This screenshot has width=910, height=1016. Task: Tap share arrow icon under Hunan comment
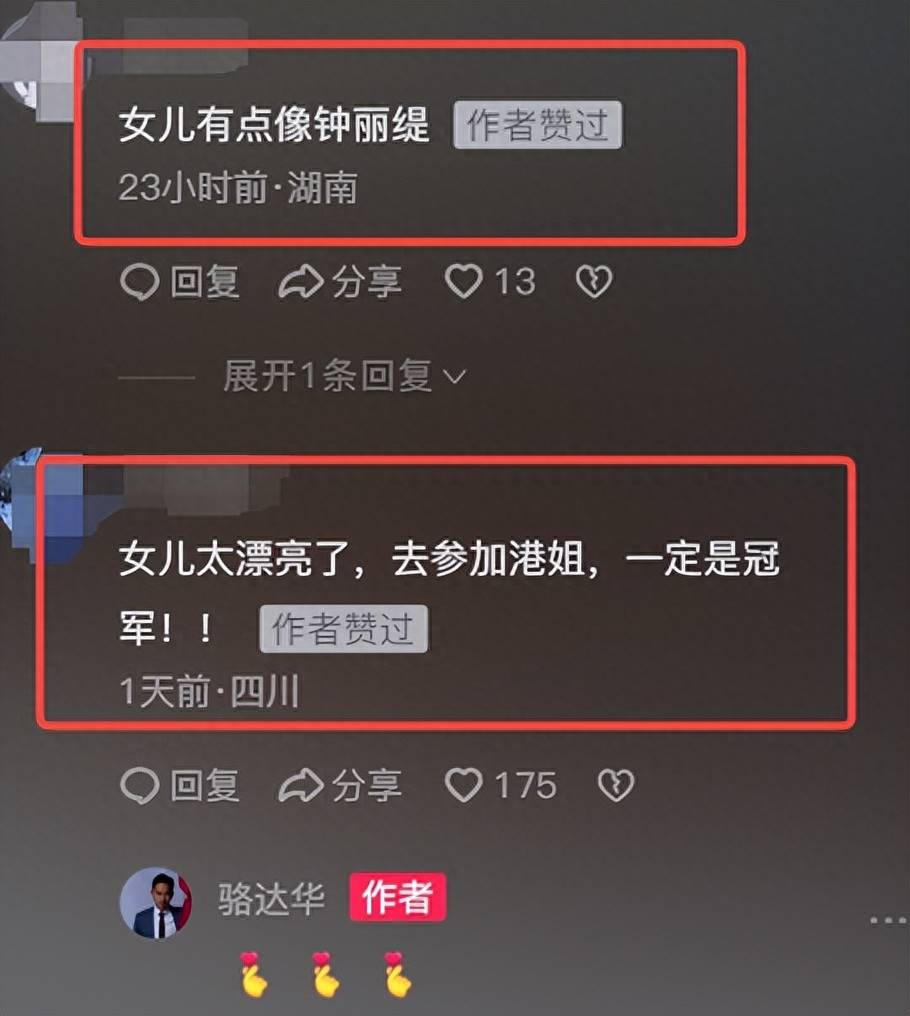click(301, 282)
